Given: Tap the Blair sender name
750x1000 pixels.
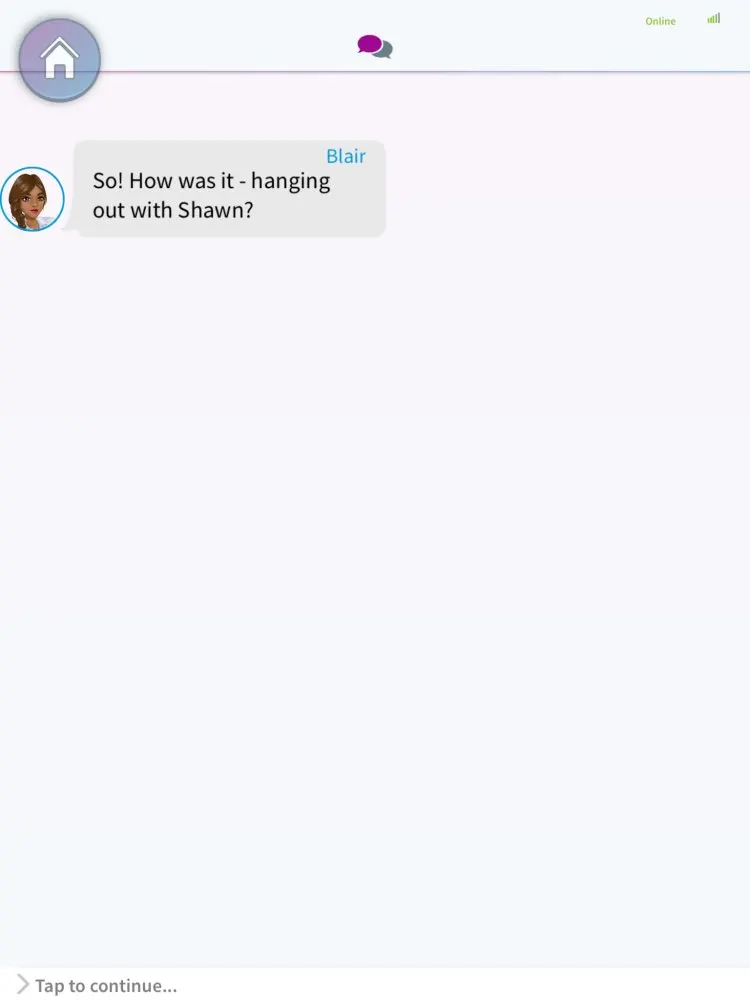Looking at the screenshot, I should click(x=346, y=156).
